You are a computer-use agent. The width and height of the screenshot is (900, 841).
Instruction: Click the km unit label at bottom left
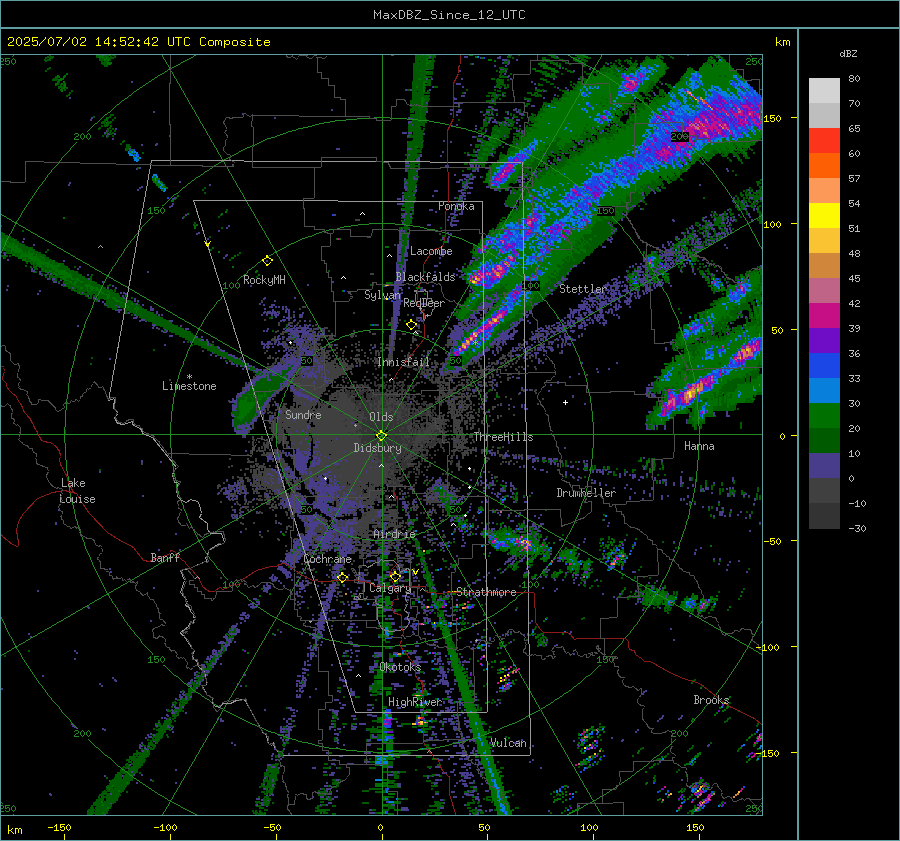pos(14,830)
